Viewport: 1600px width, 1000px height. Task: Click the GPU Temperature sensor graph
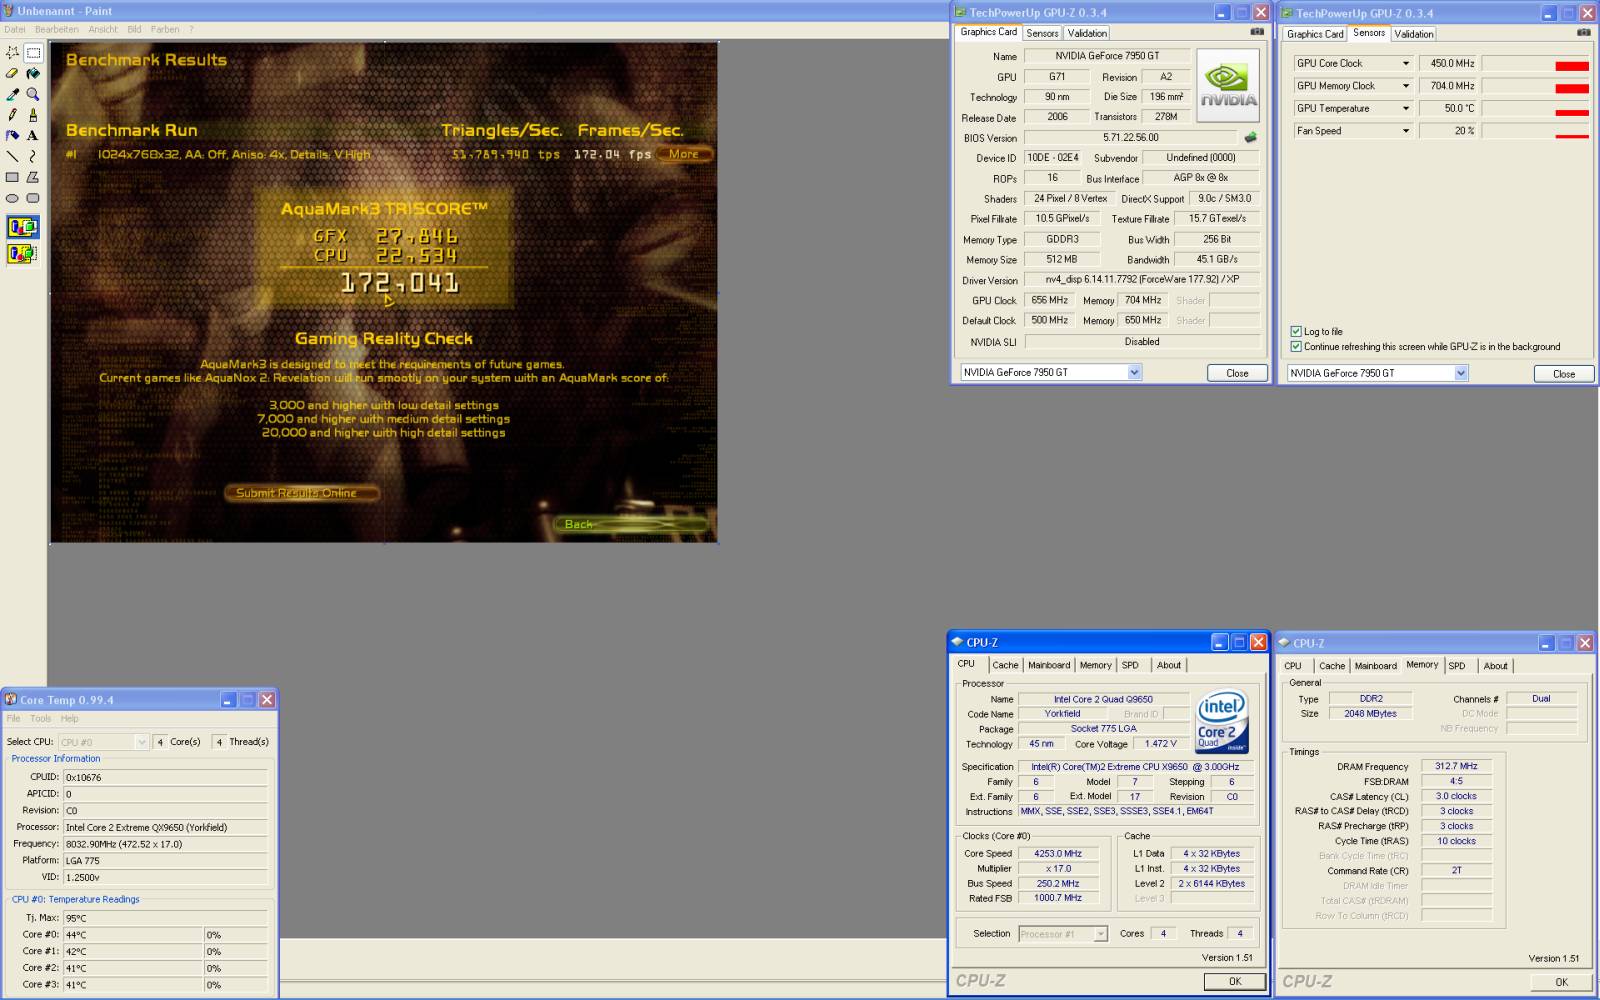(x=1535, y=108)
